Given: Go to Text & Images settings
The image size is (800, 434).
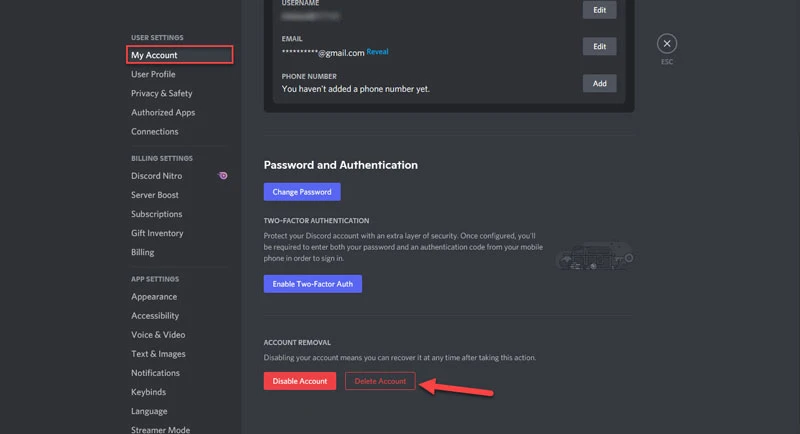Looking at the screenshot, I should pyautogui.click(x=158, y=353).
